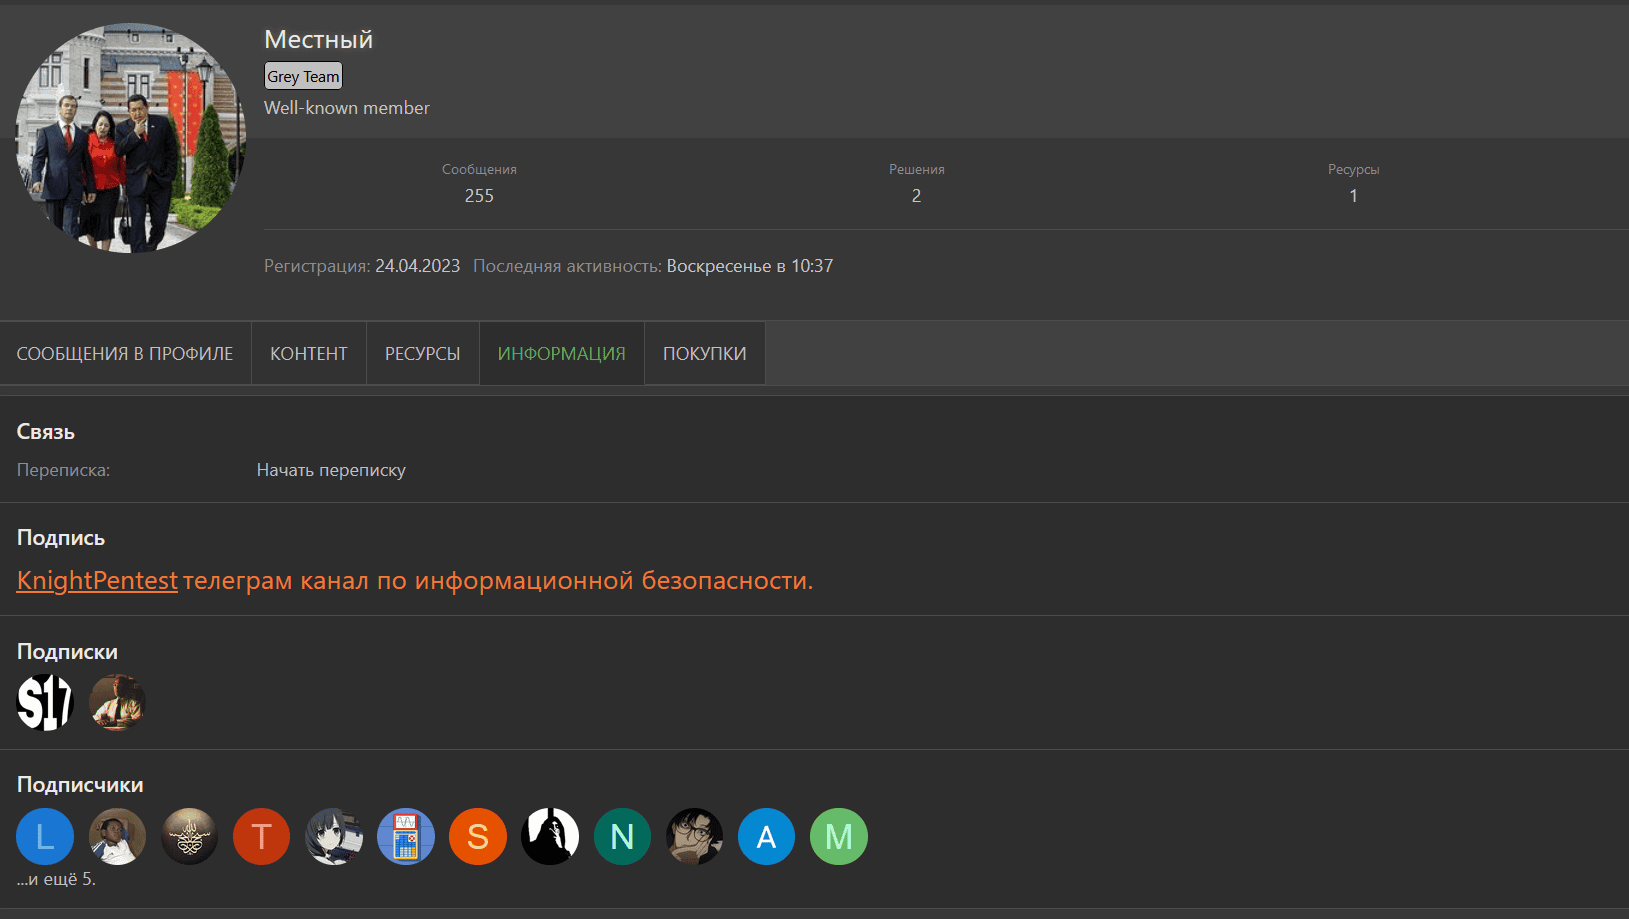Open the green M follower avatar
1629x919 pixels.
click(x=839, y=836)
